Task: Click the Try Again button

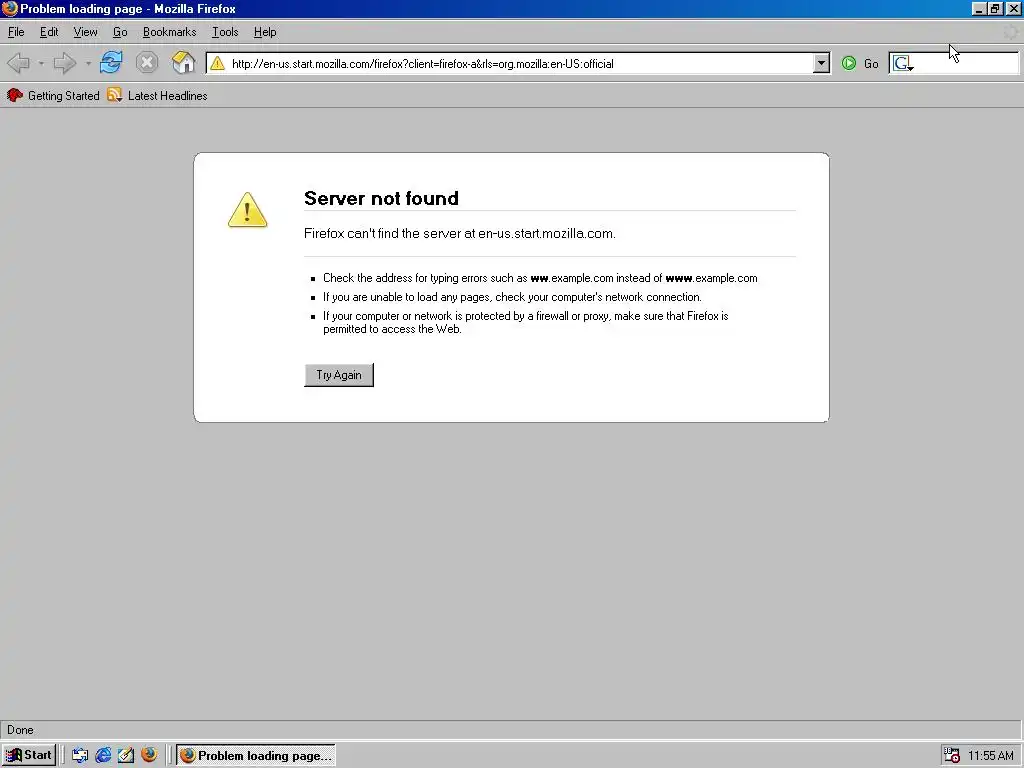Action: (339, 375)
